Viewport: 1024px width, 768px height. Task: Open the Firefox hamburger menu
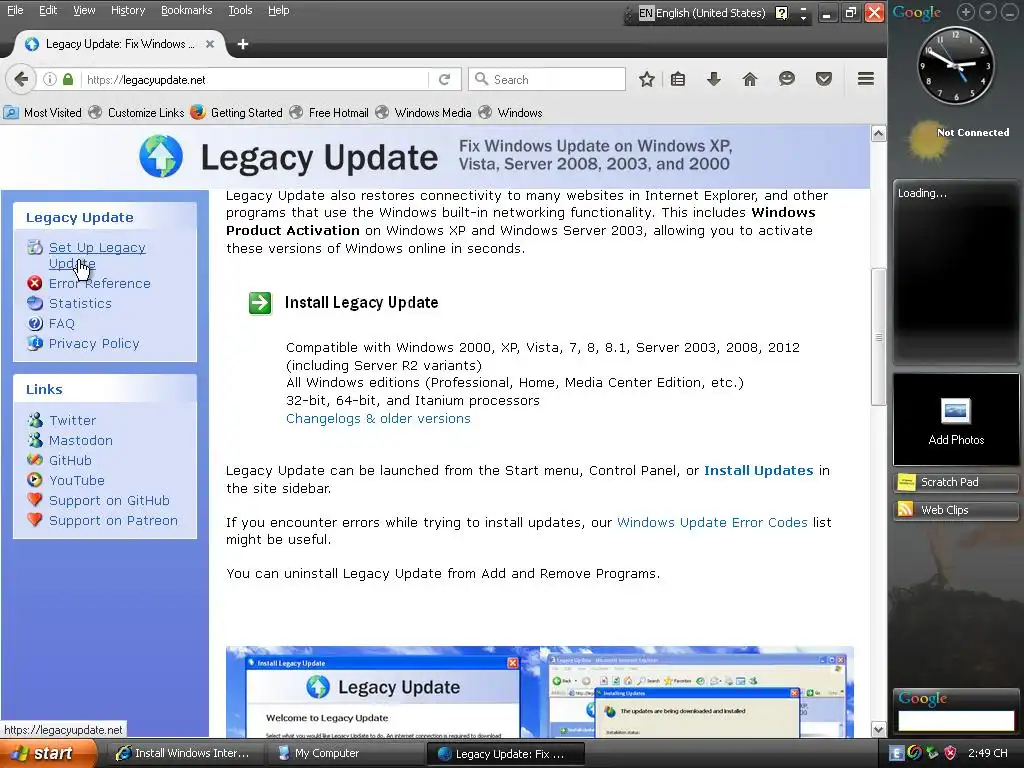coord(866,79)
